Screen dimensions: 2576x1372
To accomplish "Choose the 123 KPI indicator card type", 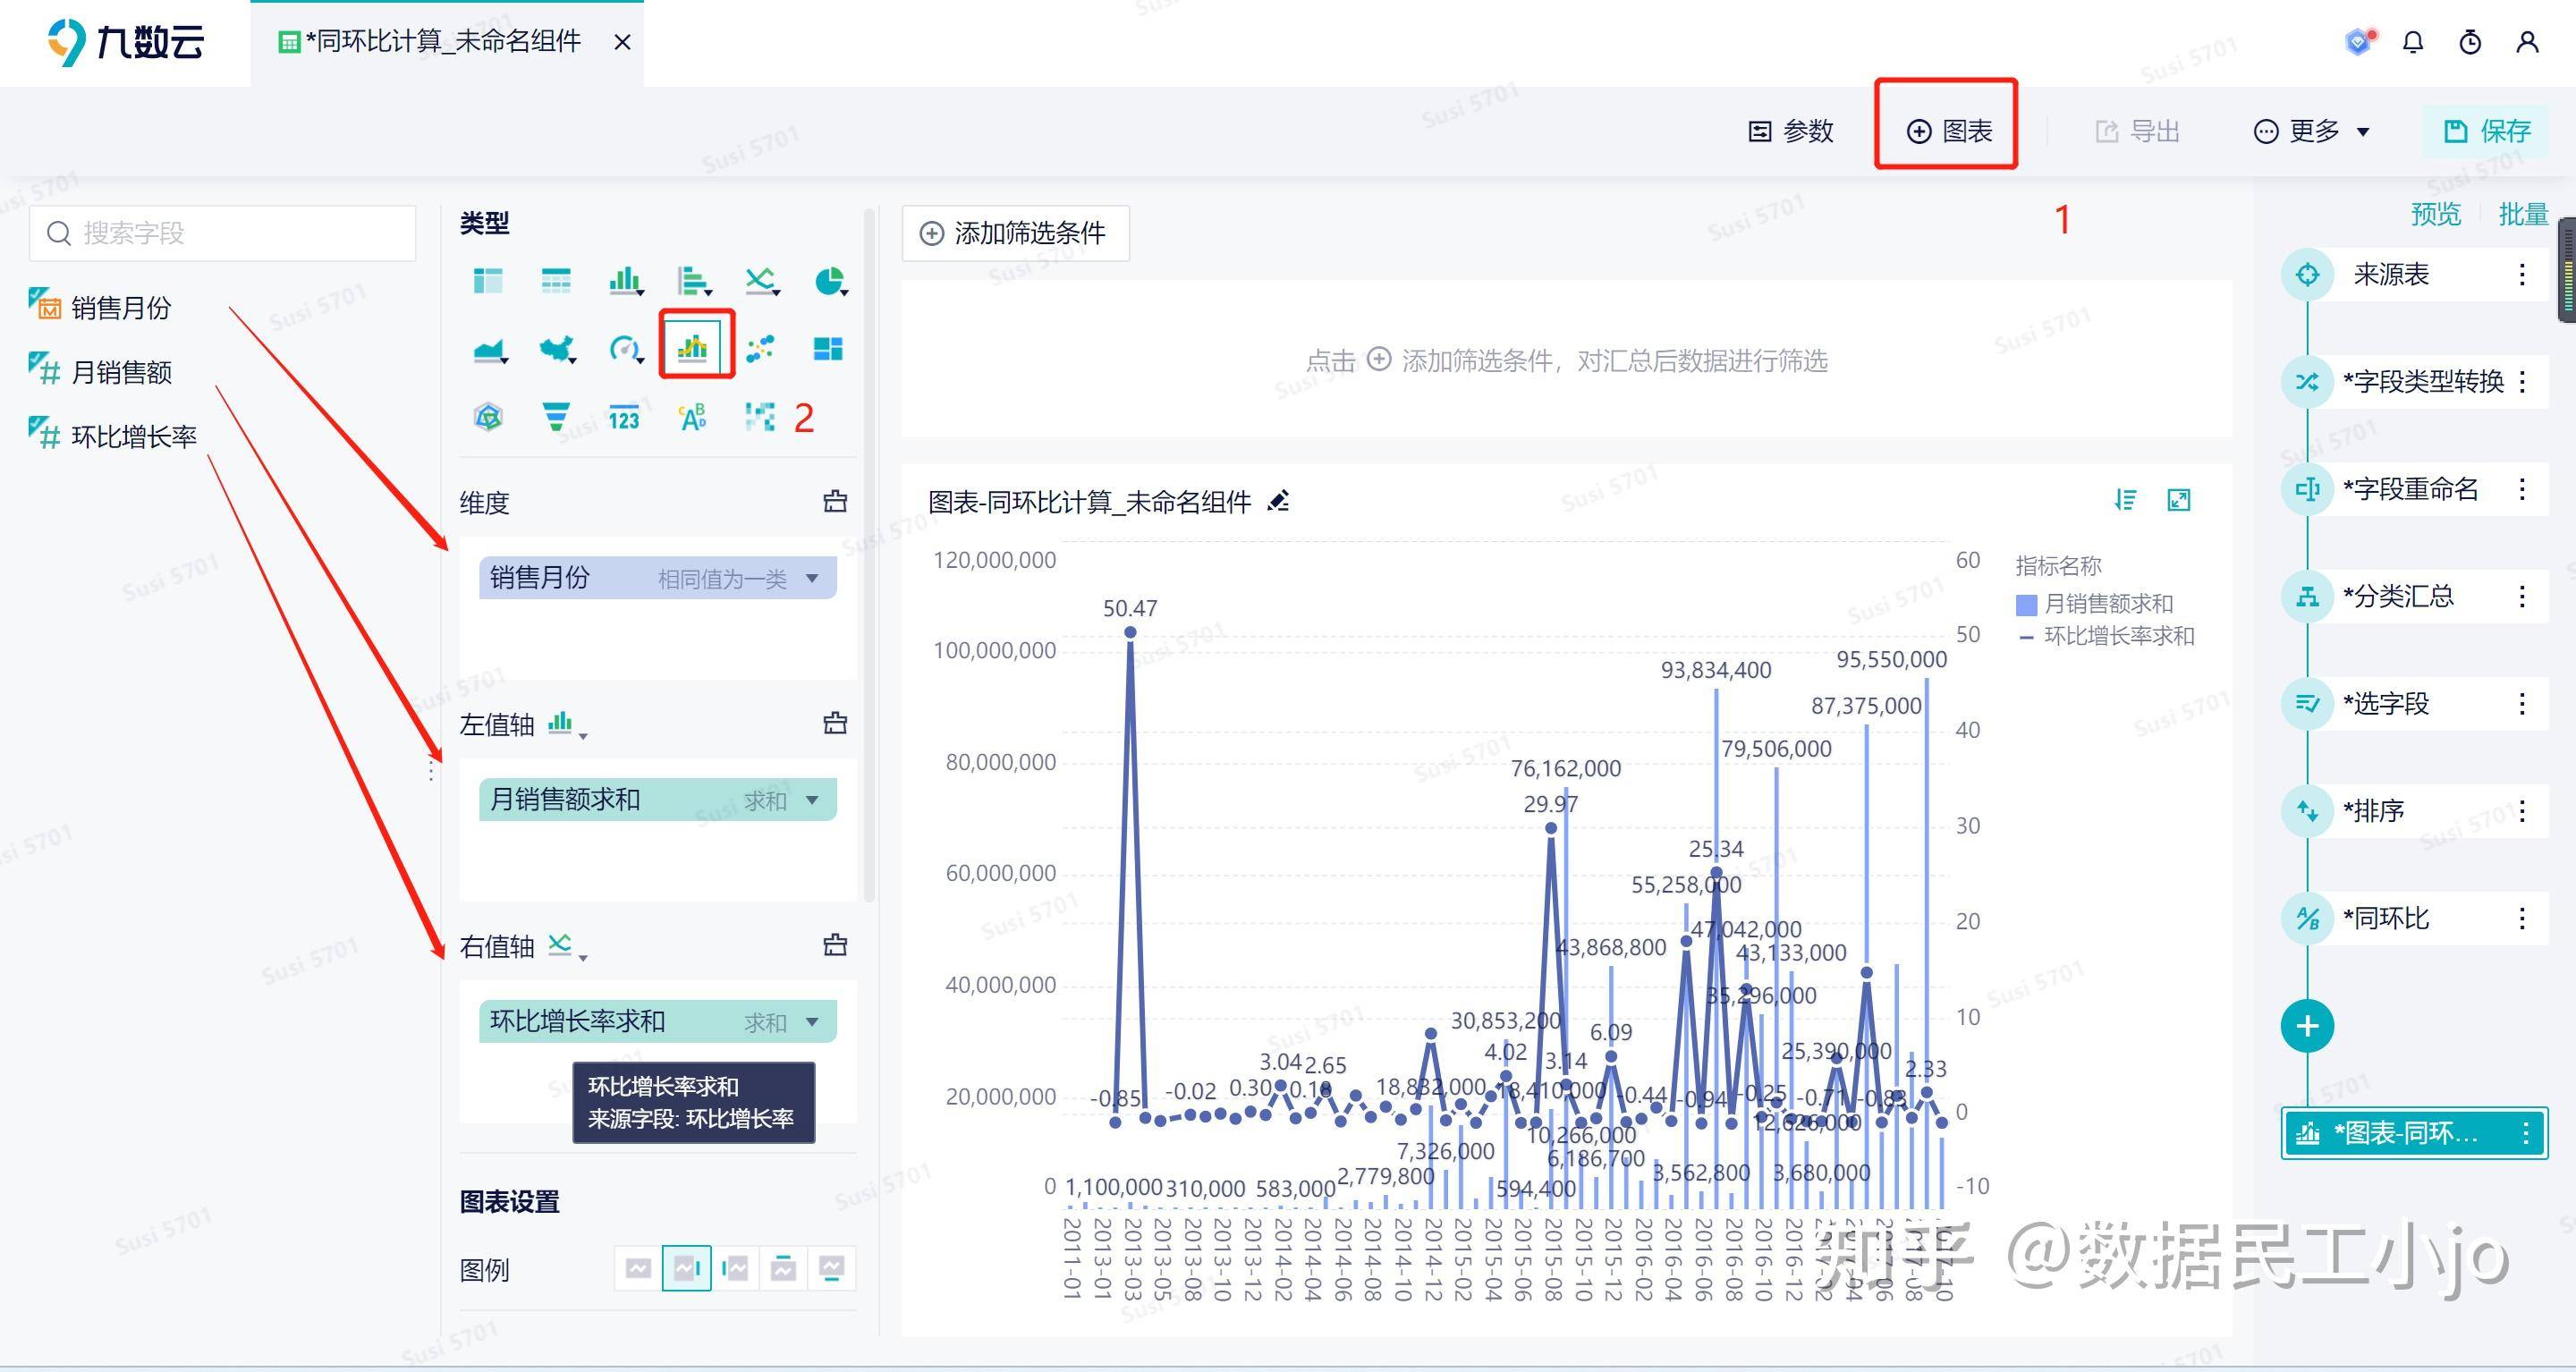I will (x=624, y=418).
